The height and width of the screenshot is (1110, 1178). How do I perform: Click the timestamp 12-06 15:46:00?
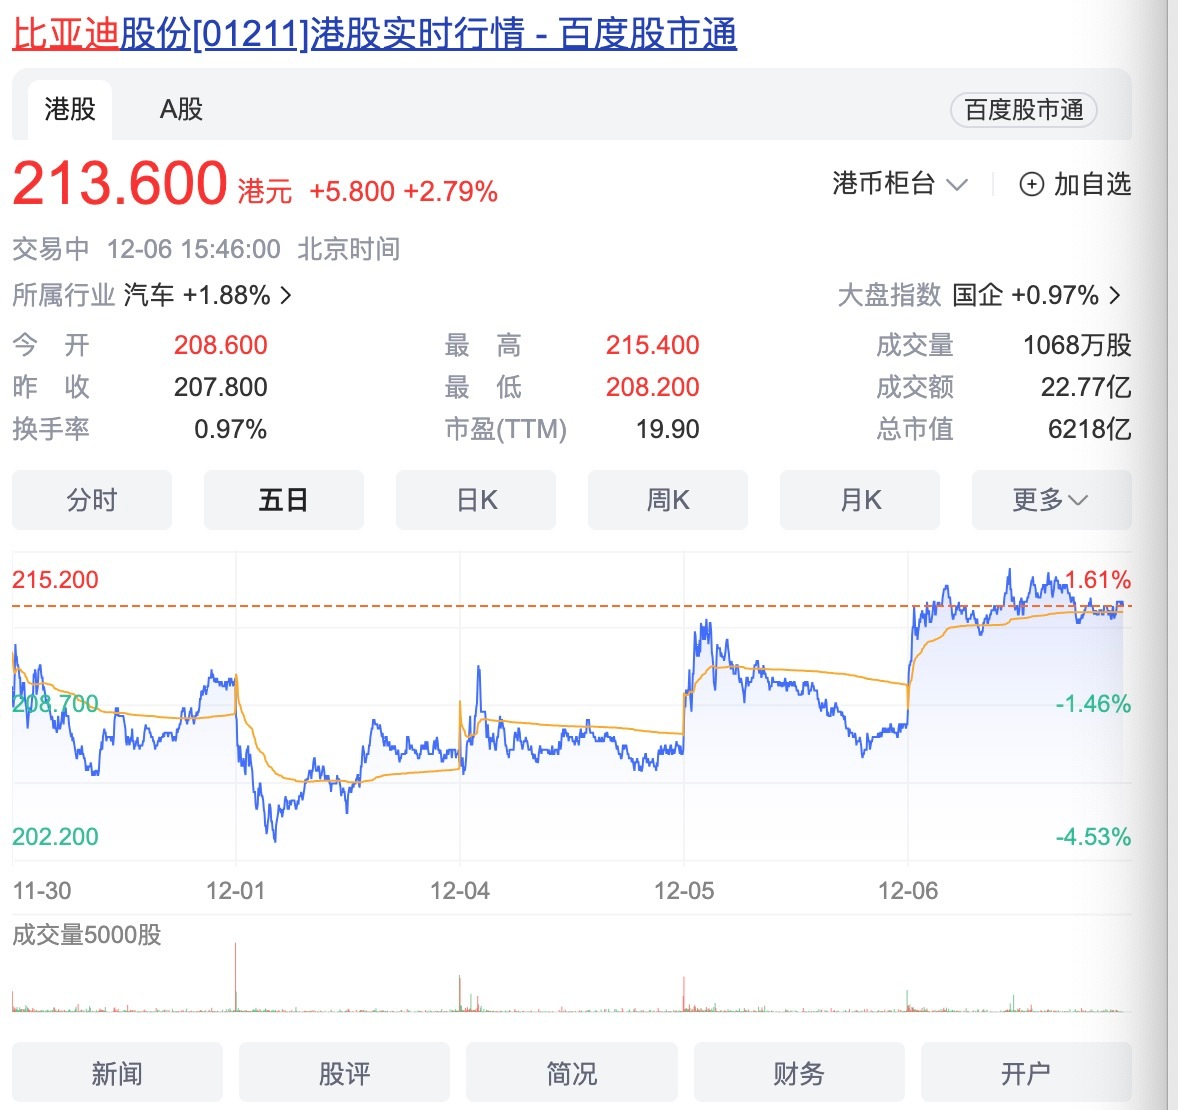pos(194,249)
